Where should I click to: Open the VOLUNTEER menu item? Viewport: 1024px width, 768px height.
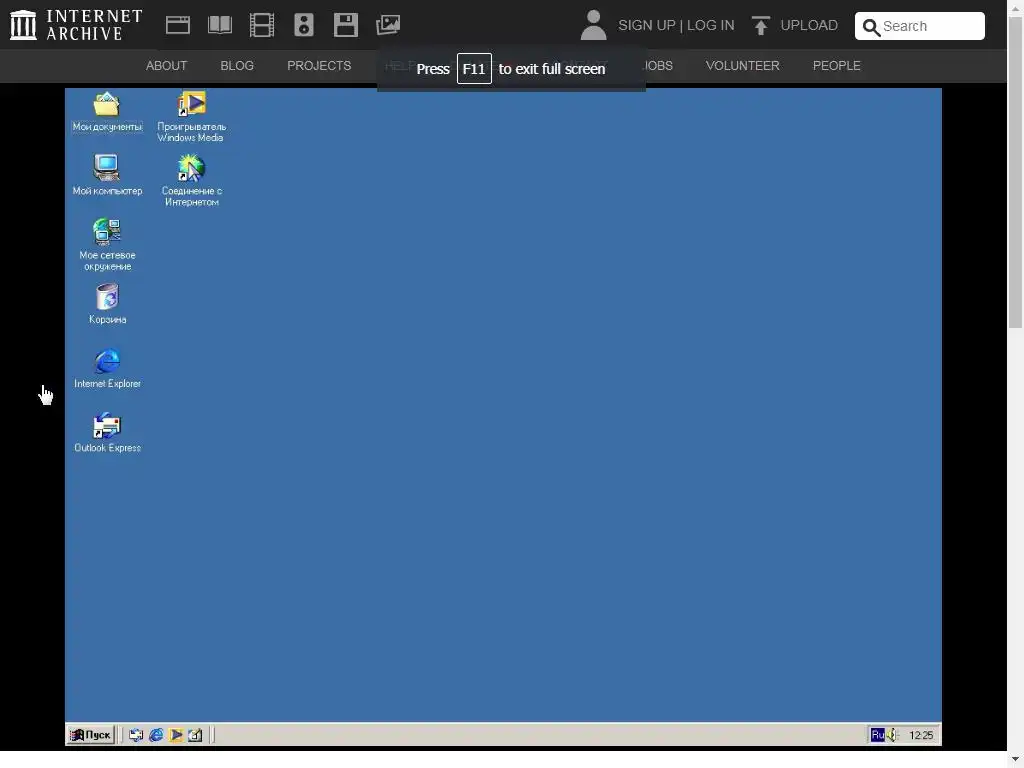coord(743,66)
